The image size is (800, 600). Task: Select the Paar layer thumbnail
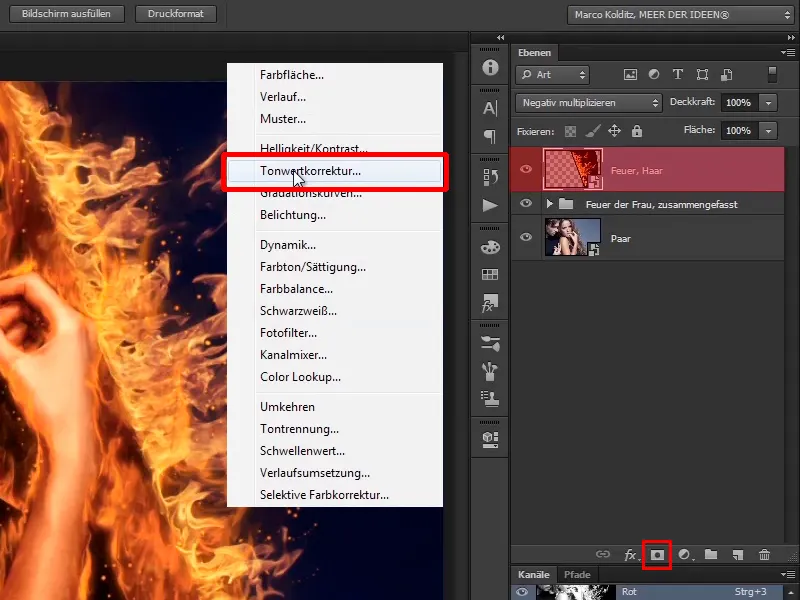[x=572, y=237]
